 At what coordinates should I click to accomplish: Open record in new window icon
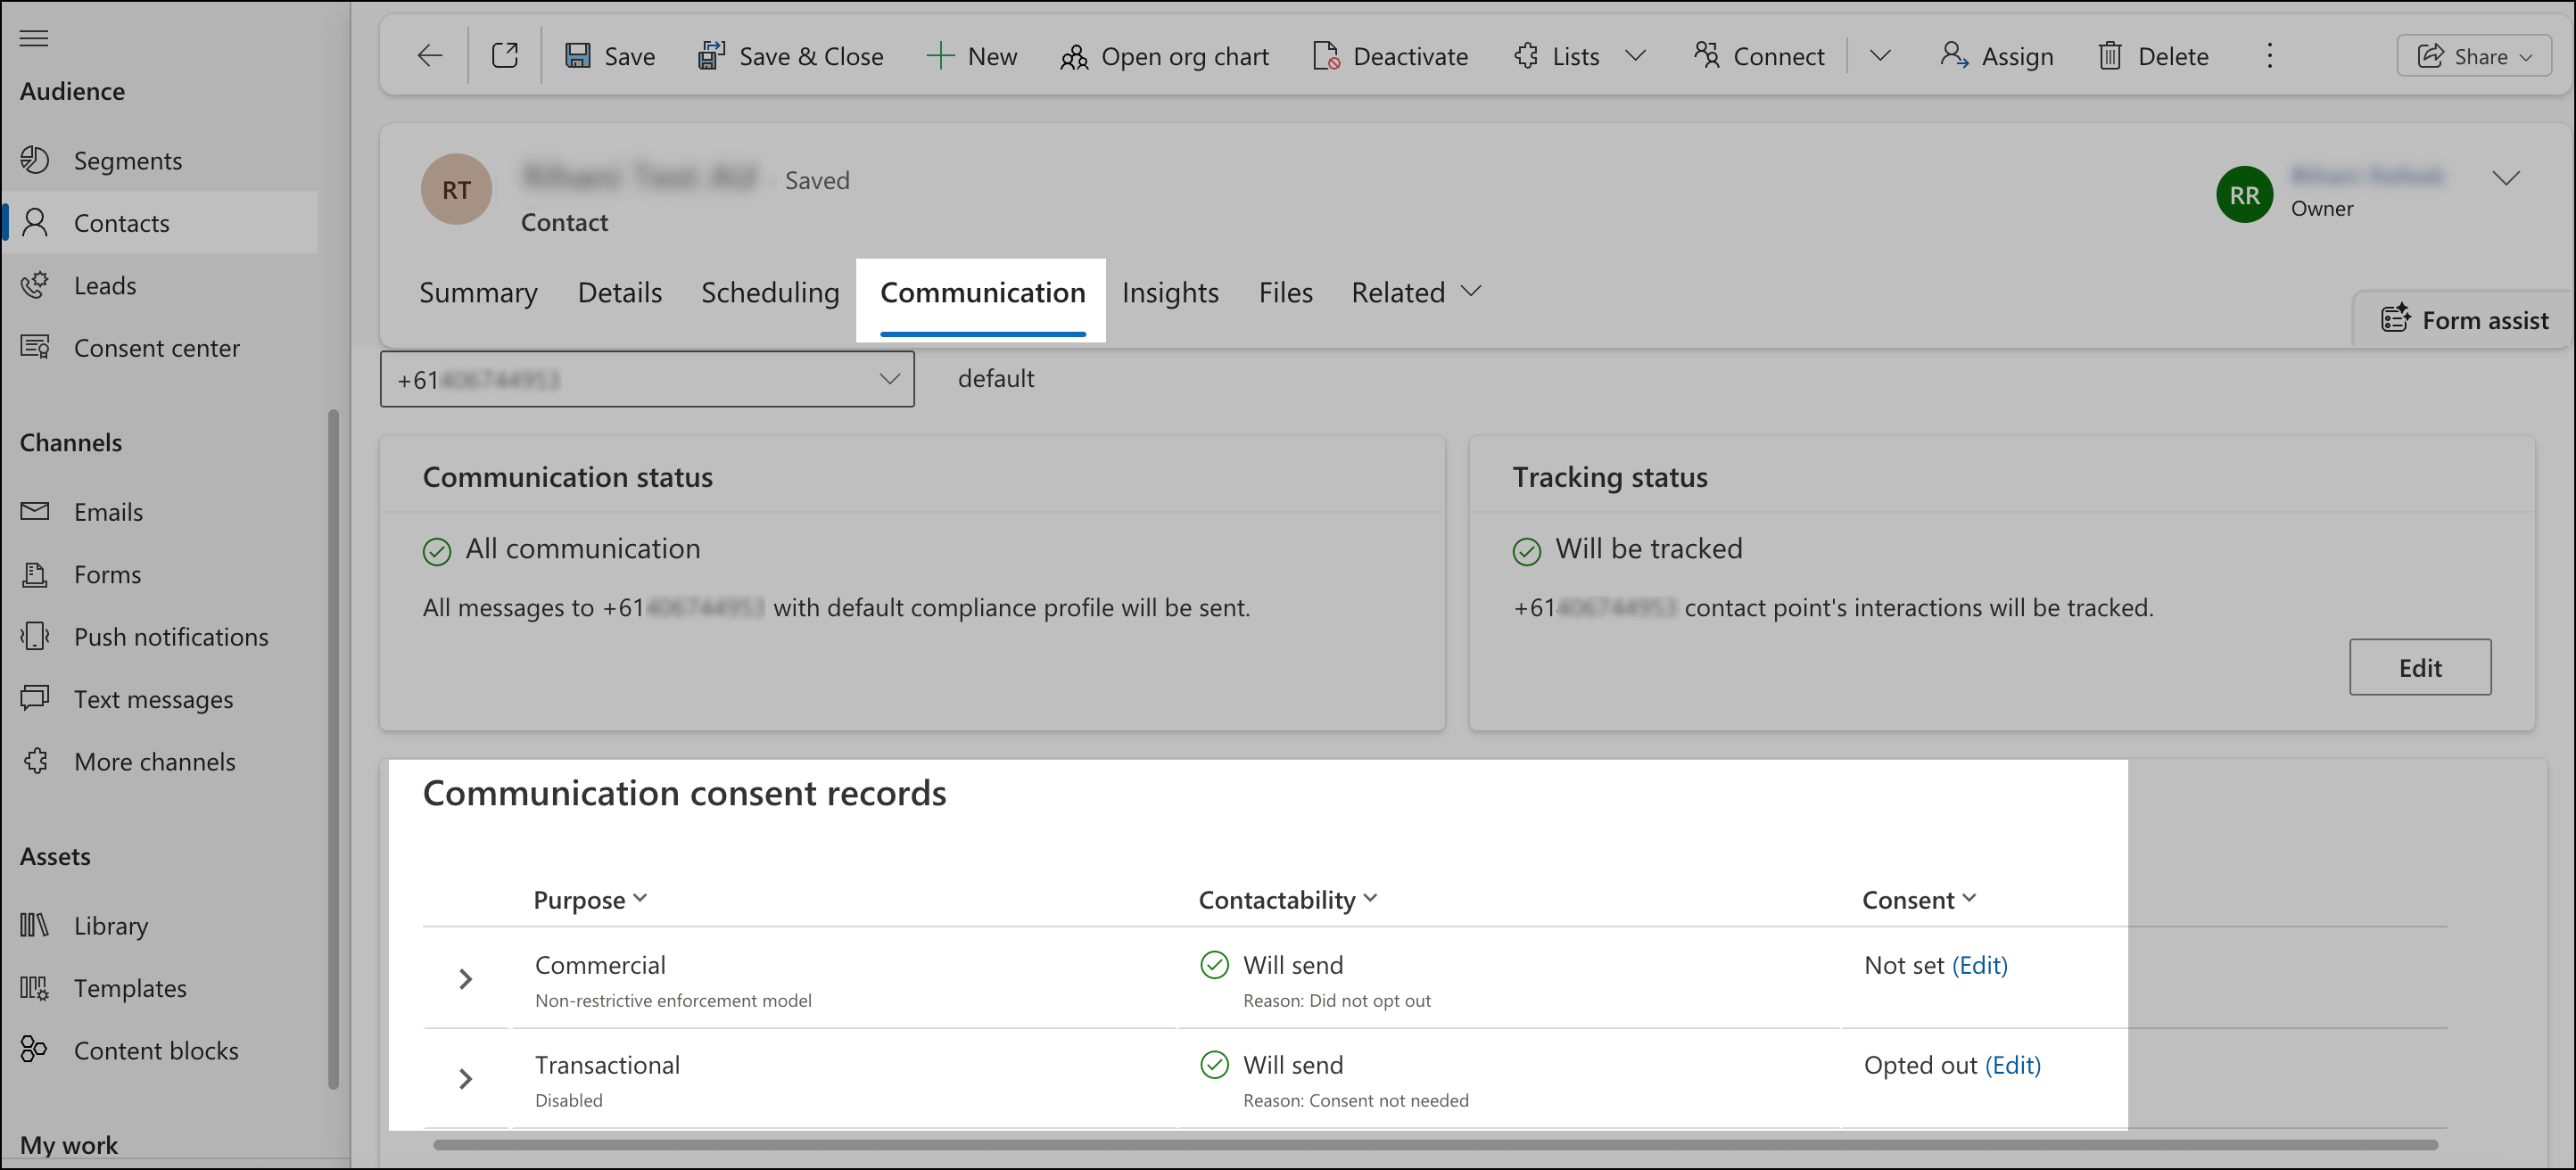point(505,56)
